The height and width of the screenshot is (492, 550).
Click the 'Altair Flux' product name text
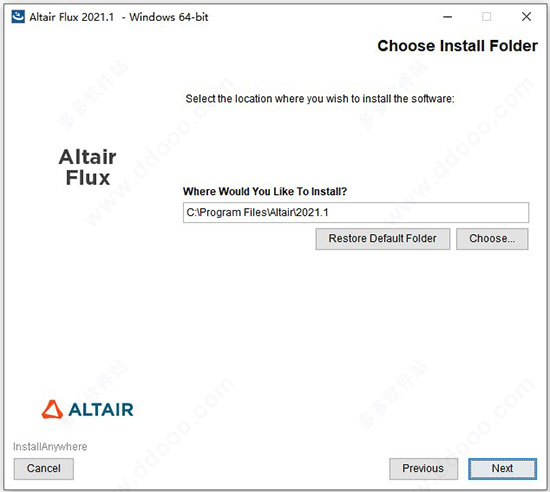point(88,167)
